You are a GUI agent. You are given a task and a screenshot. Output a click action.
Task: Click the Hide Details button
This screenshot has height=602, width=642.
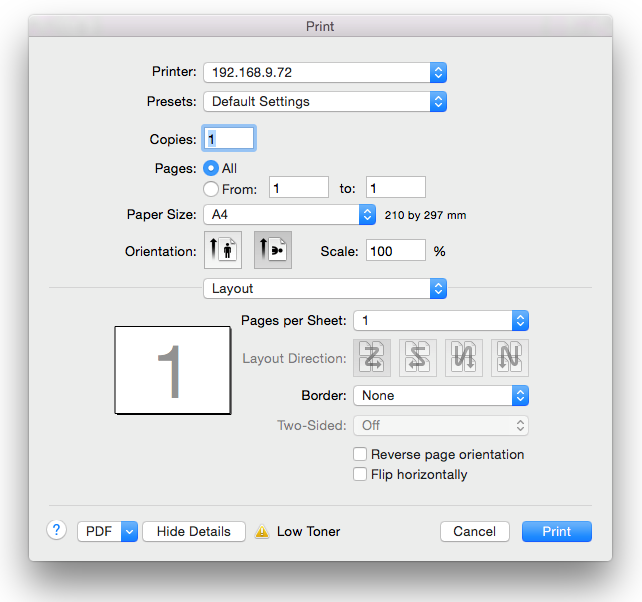tap(194, 531)
